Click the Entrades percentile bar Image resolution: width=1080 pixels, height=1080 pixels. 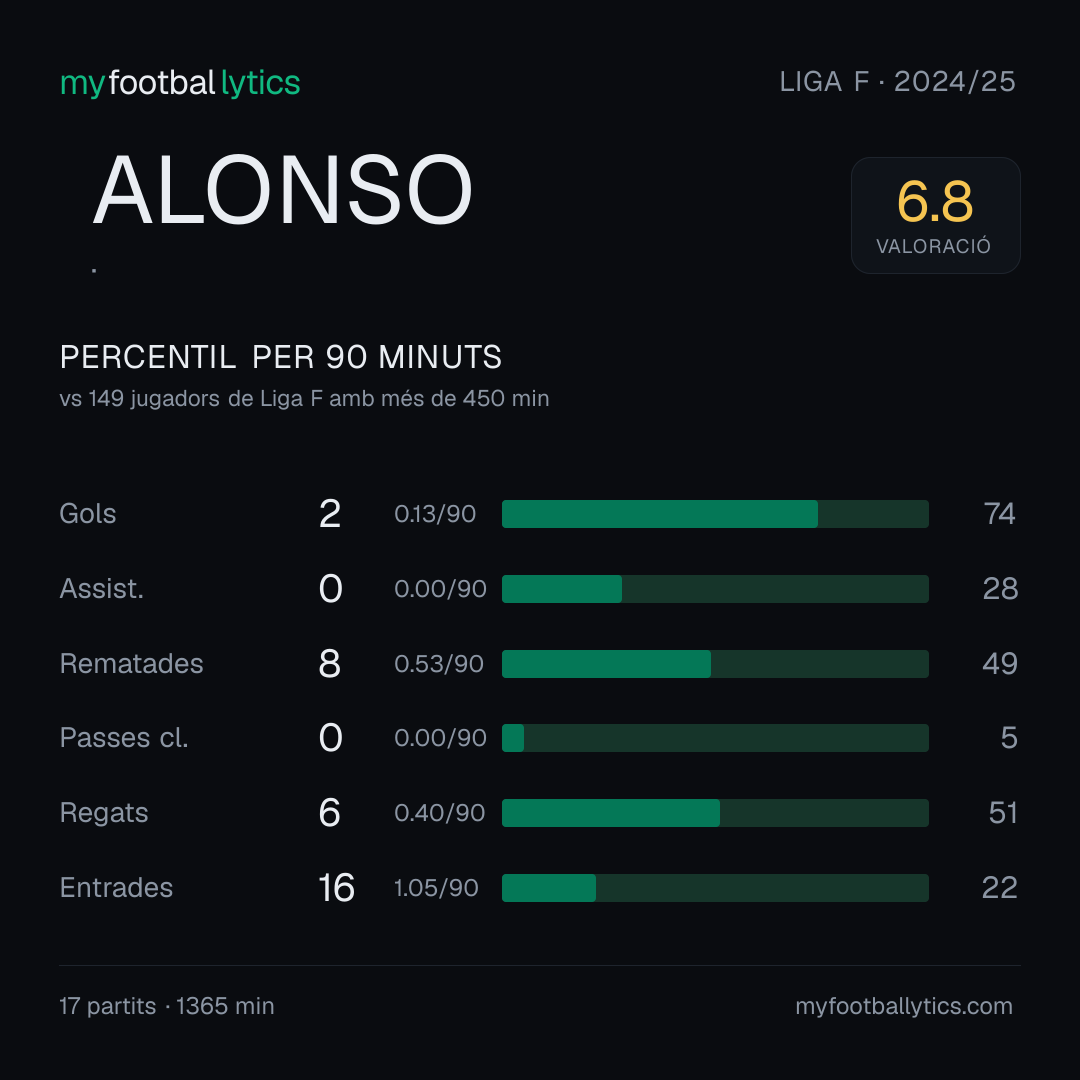(x=715, y=888)
